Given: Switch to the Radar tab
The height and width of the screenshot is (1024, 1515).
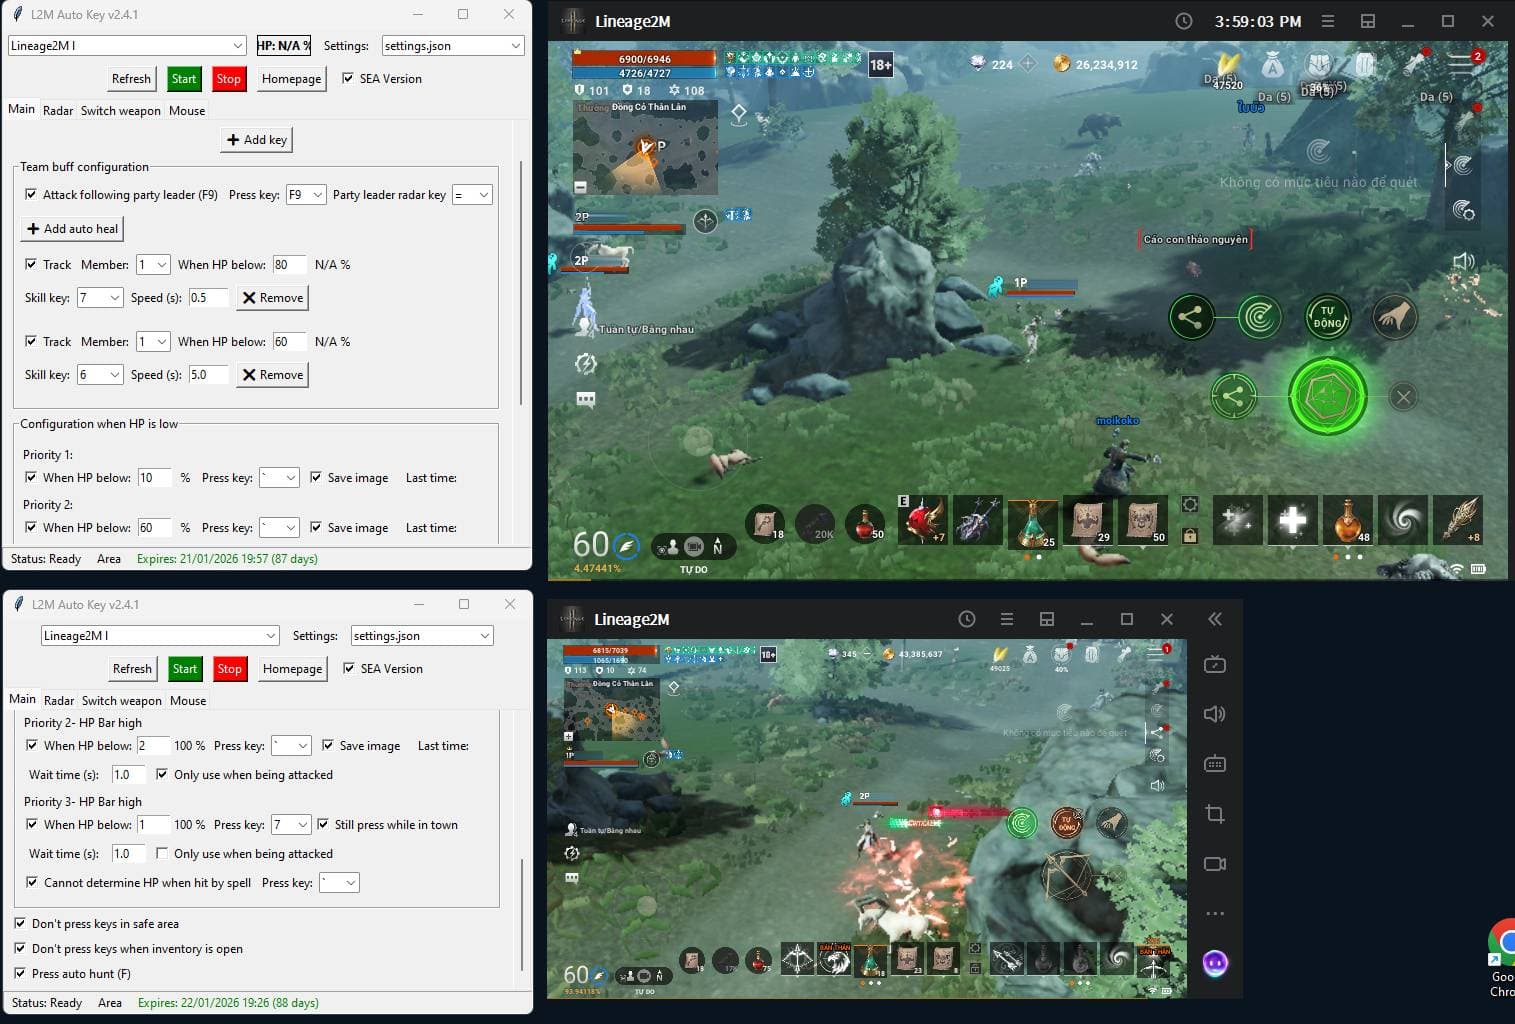Looking at the screenshot, I should tap(57, 110).
